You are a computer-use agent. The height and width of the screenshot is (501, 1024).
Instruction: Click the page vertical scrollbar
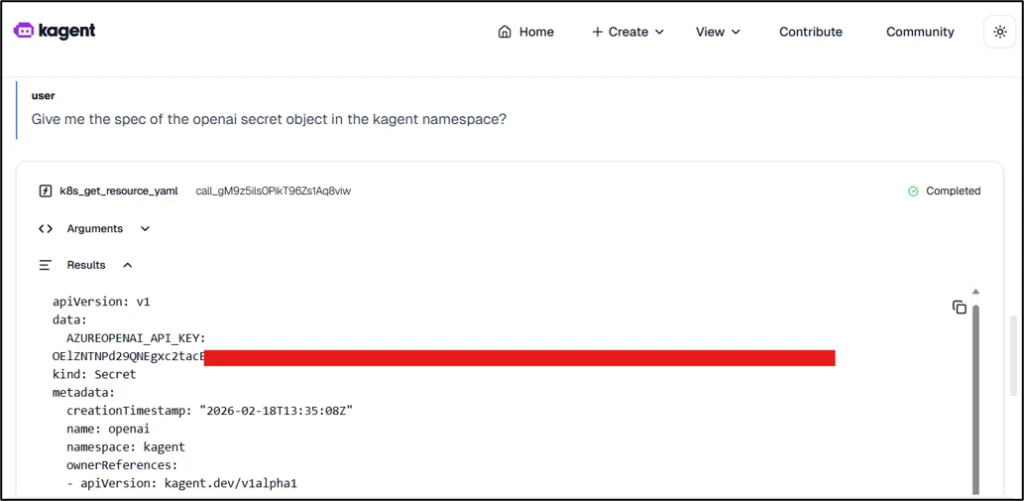pyautogui.click(x=1013, y=356)
